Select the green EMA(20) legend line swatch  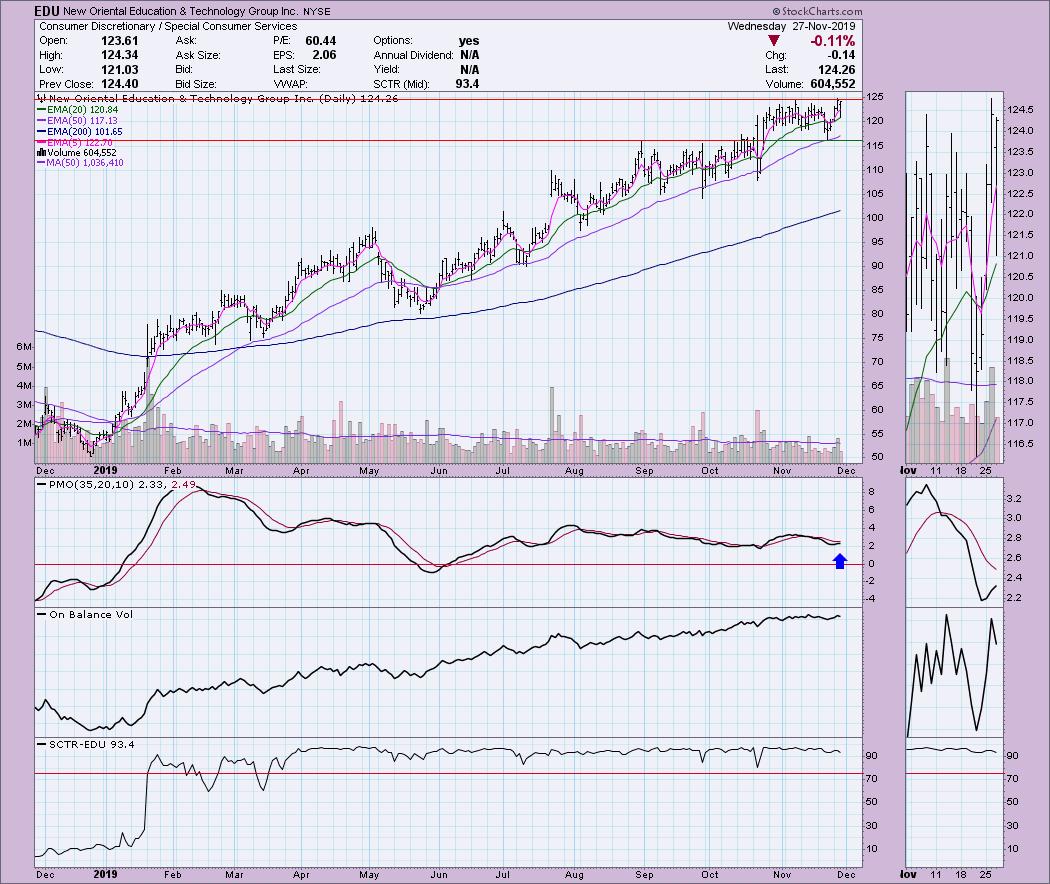42,110
